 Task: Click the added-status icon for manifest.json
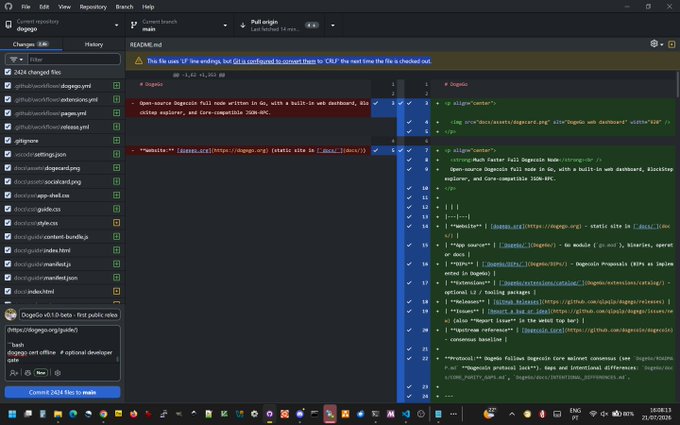tap(117, 278)
